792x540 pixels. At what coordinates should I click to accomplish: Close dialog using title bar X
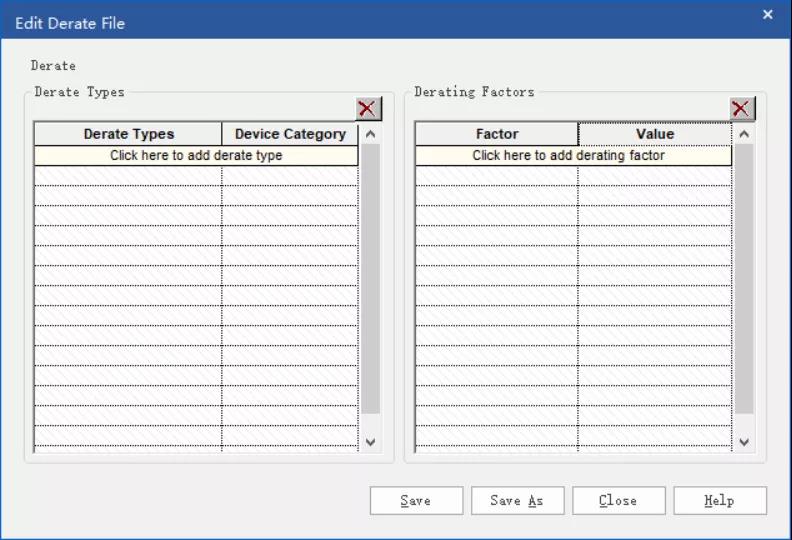coord(768,15)
